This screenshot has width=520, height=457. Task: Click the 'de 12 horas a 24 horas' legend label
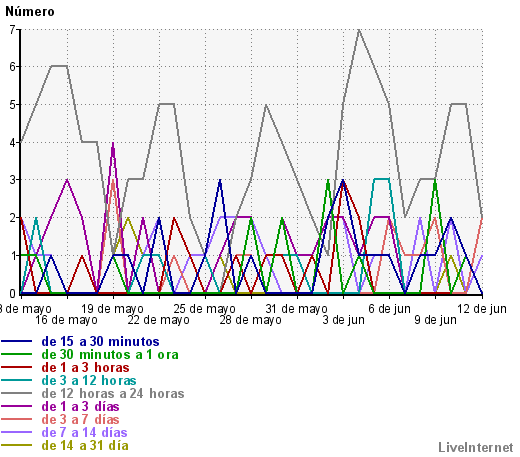pos(113,394)
